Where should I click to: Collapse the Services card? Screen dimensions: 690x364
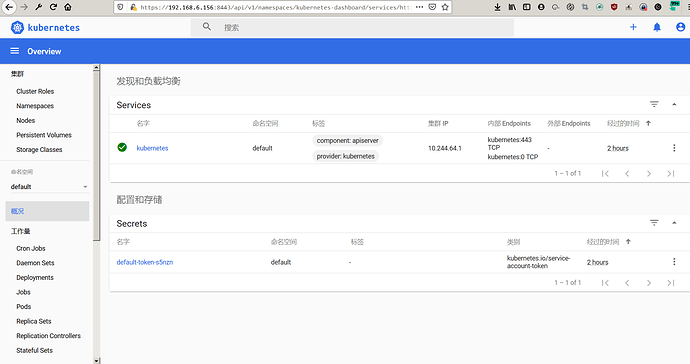[x=674, y=104]
